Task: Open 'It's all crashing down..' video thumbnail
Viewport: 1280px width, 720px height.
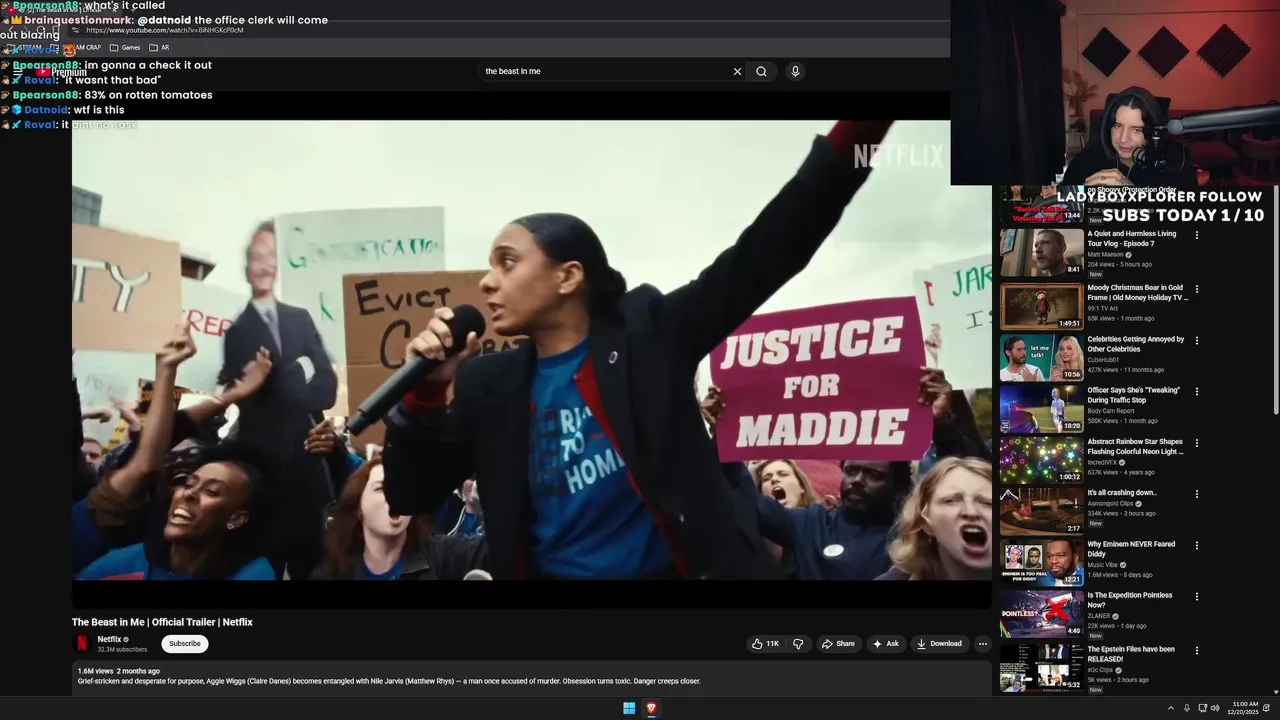Action: click(x=1041, y=511)
